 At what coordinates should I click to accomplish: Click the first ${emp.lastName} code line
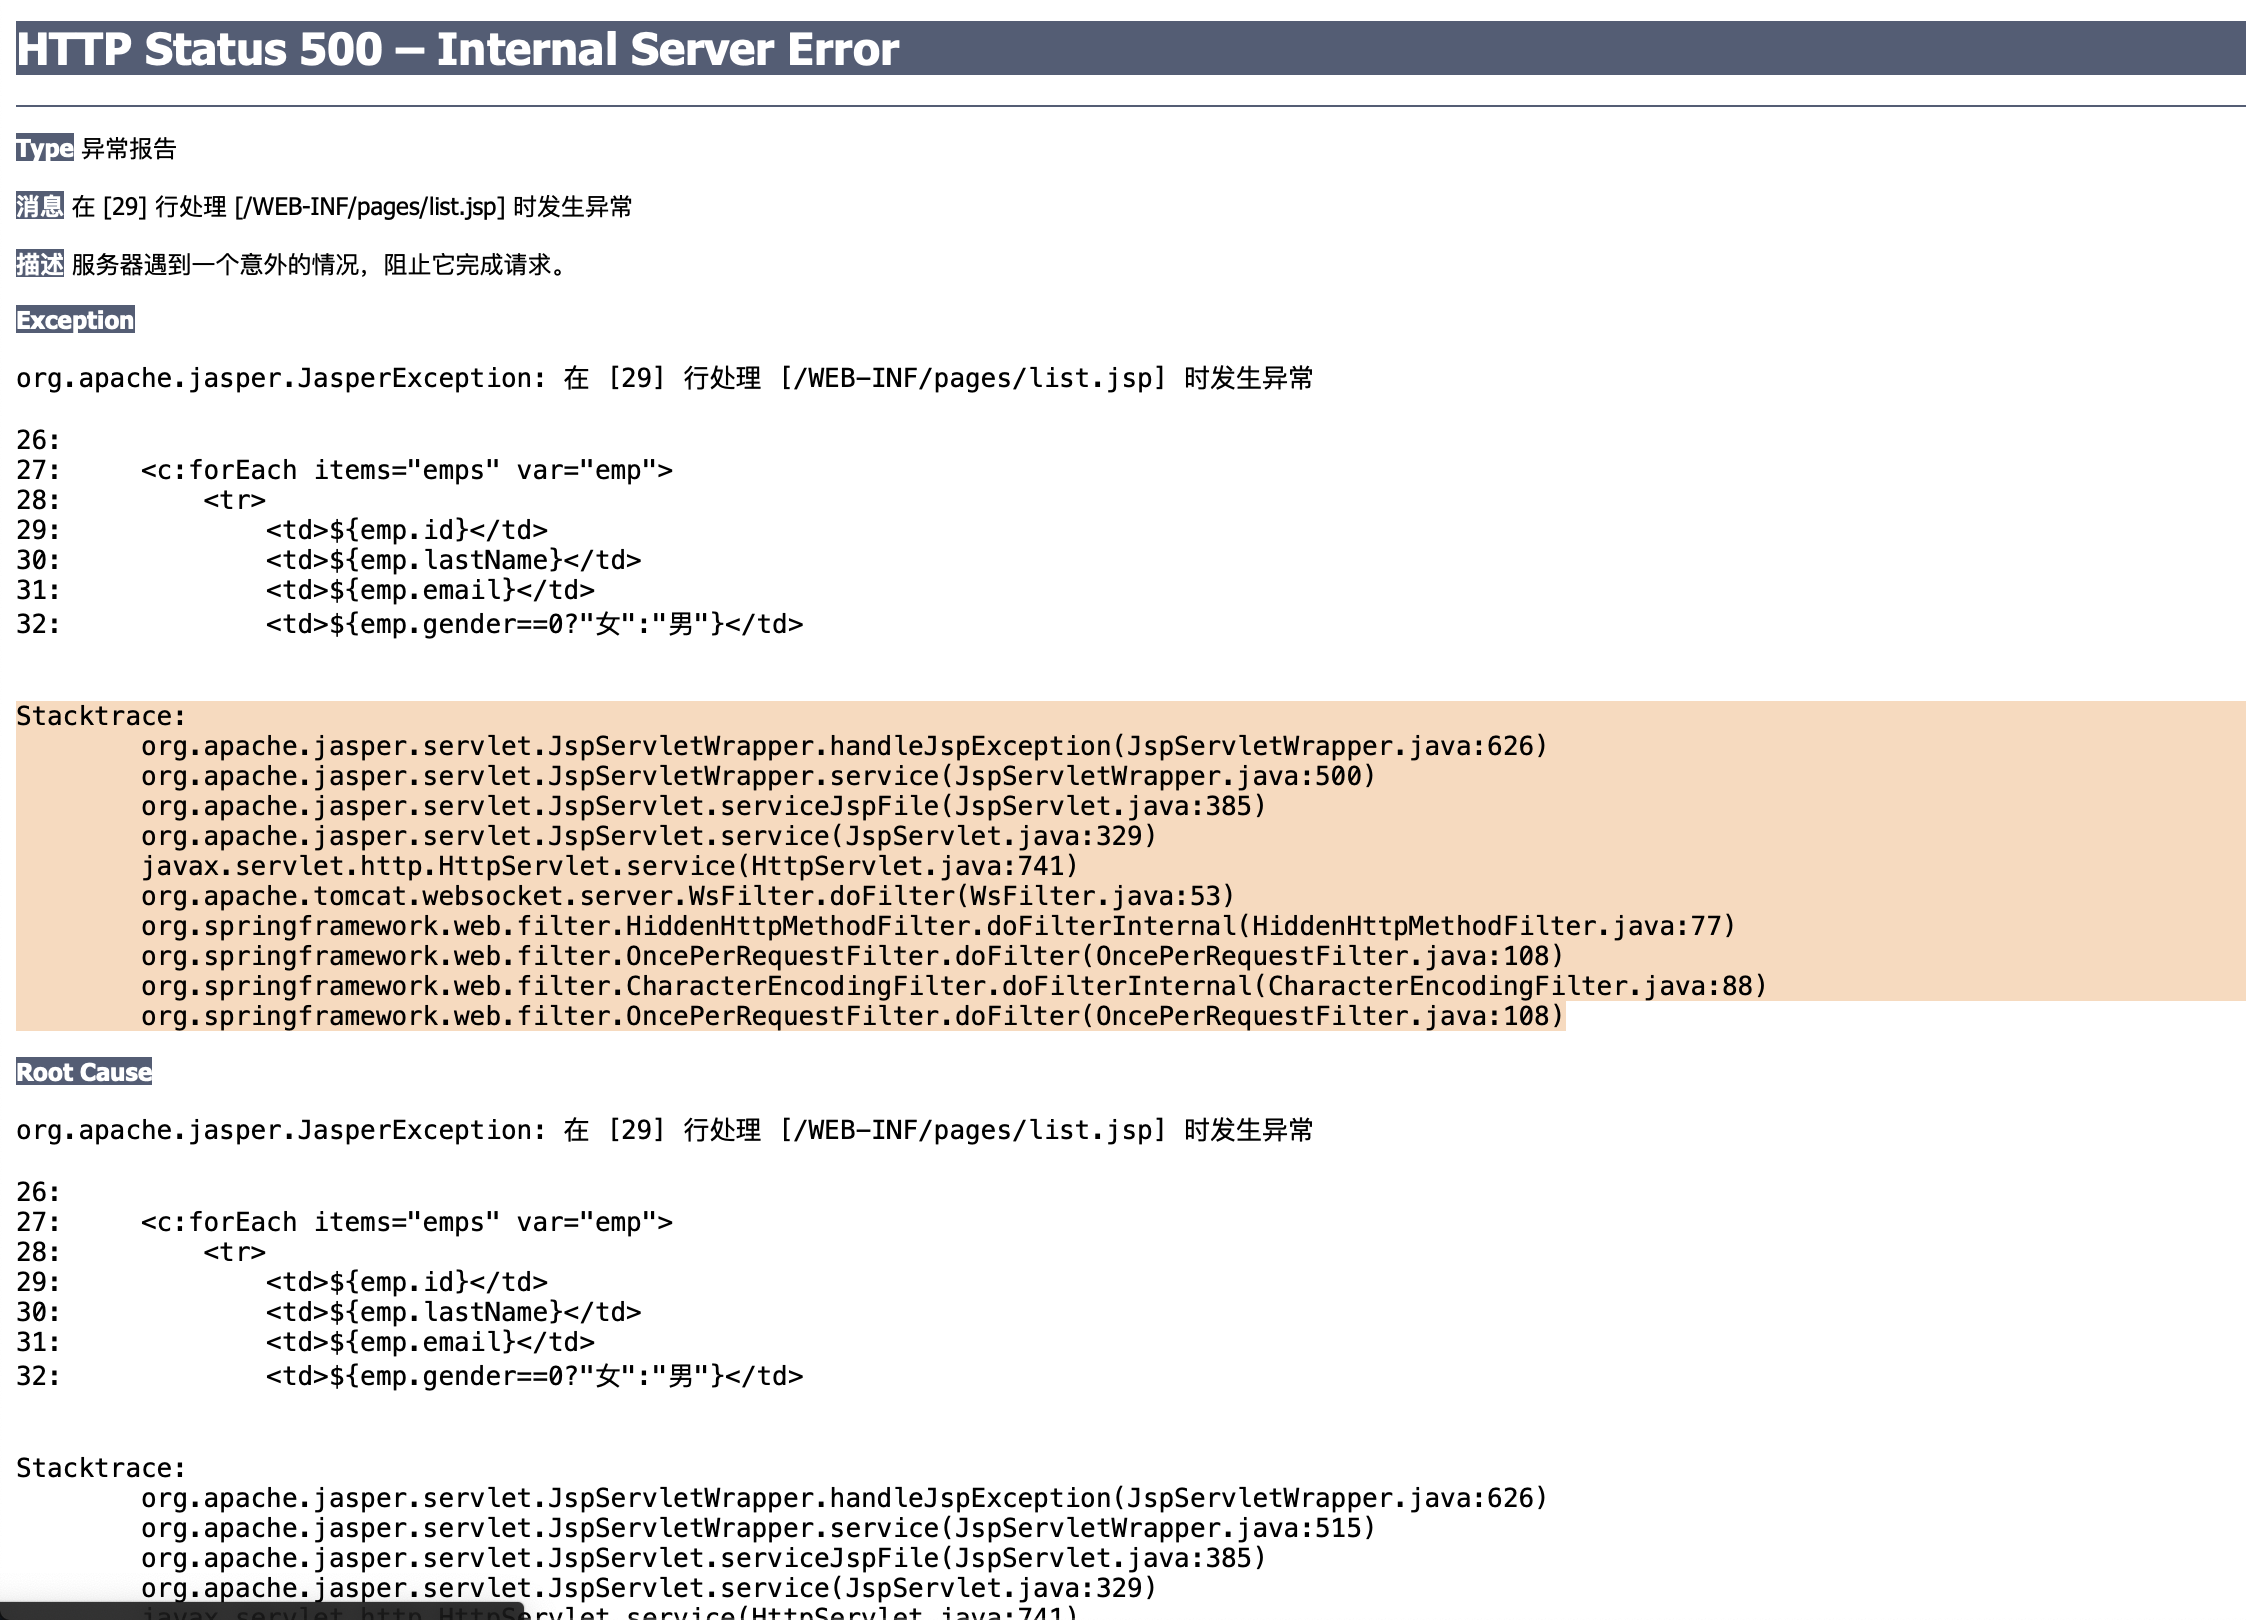(x=453, y=560)
